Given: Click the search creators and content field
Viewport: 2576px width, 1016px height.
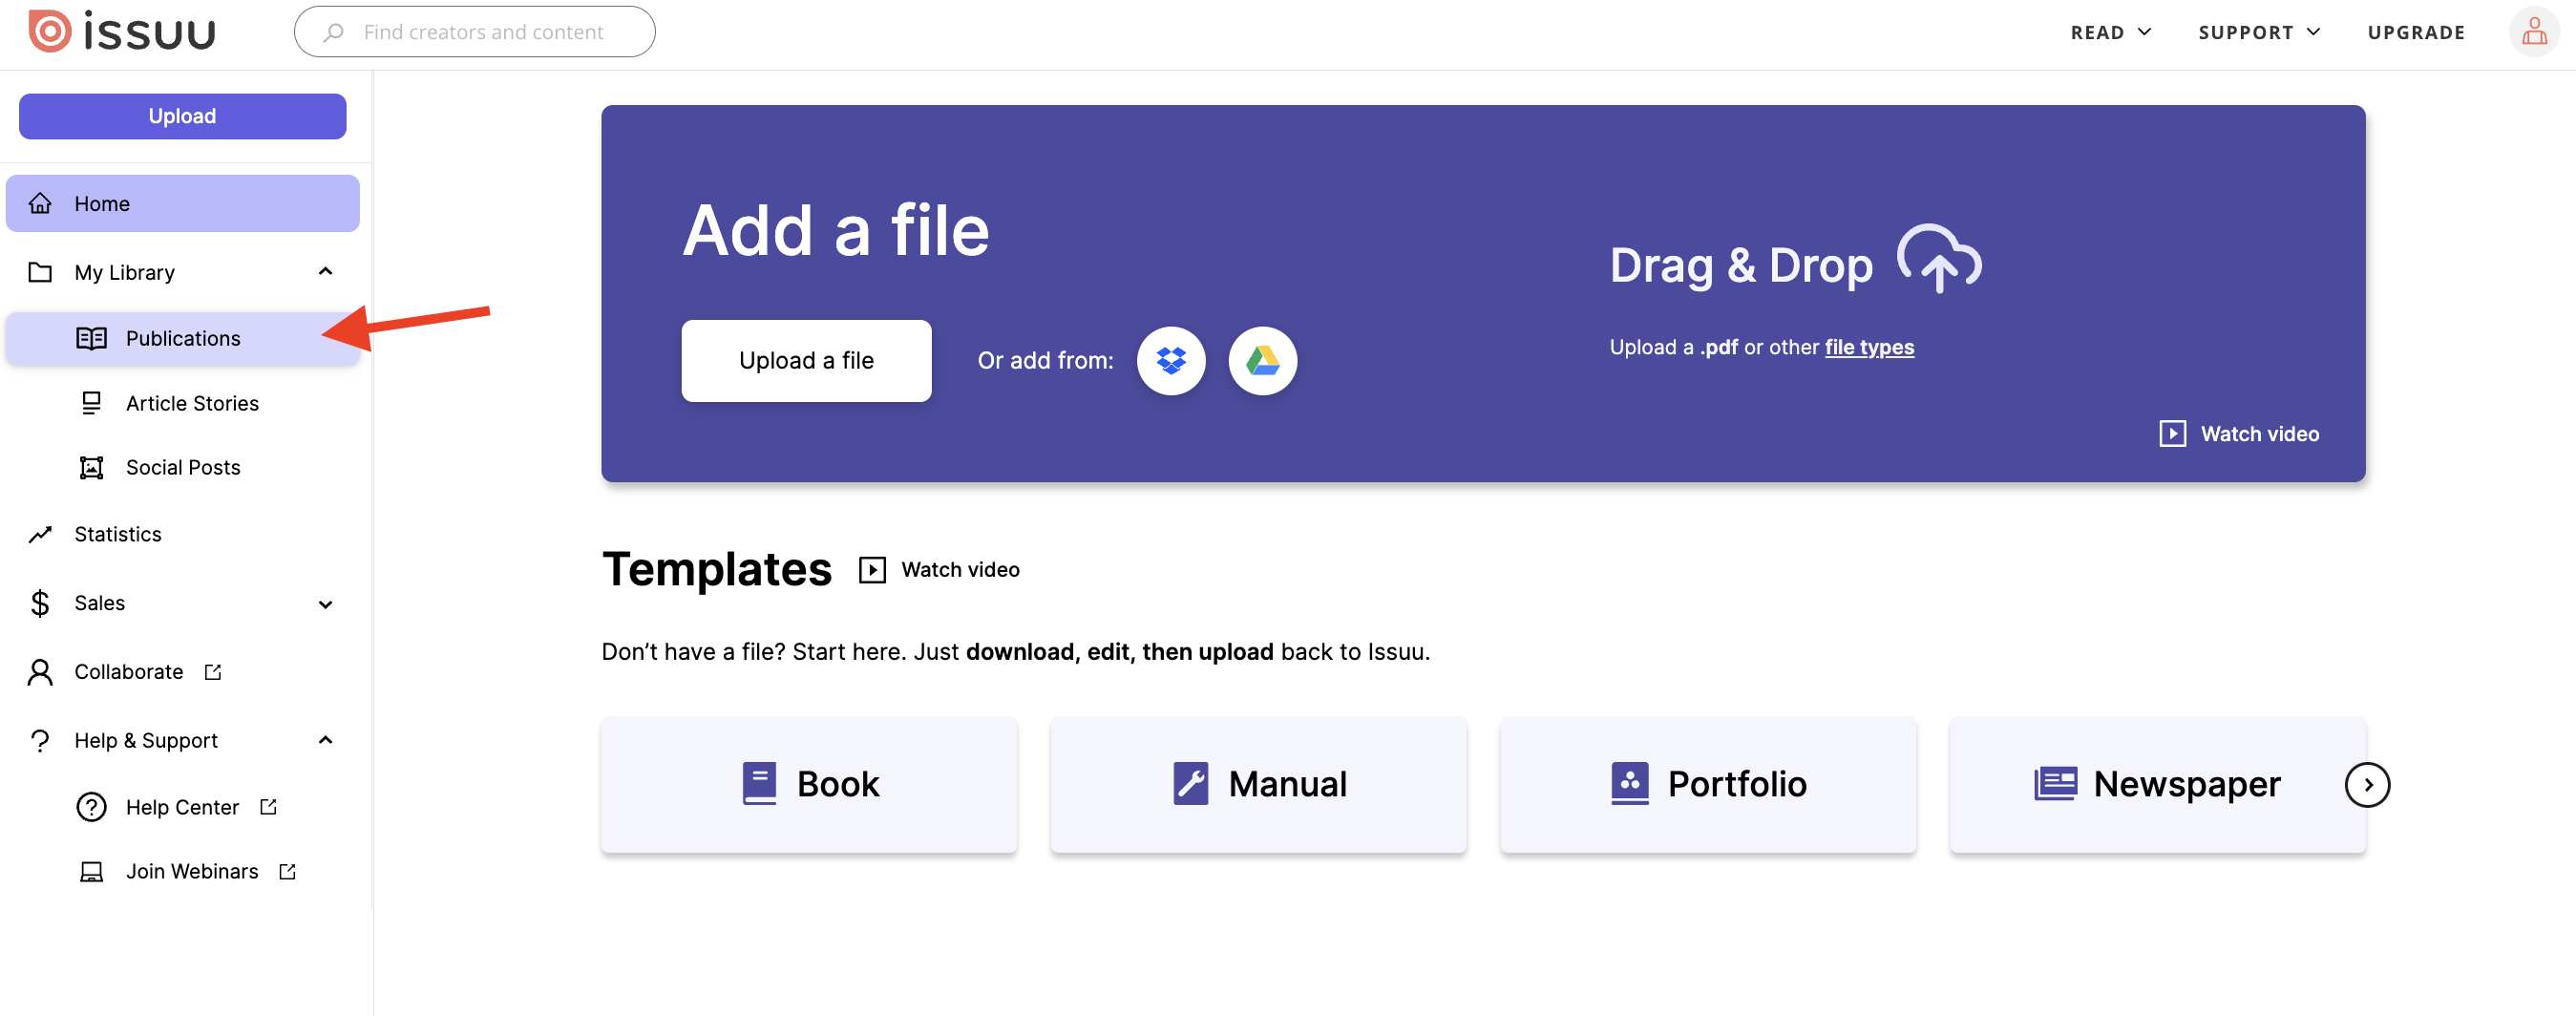Looking at the screenshot, I should 475,31.
